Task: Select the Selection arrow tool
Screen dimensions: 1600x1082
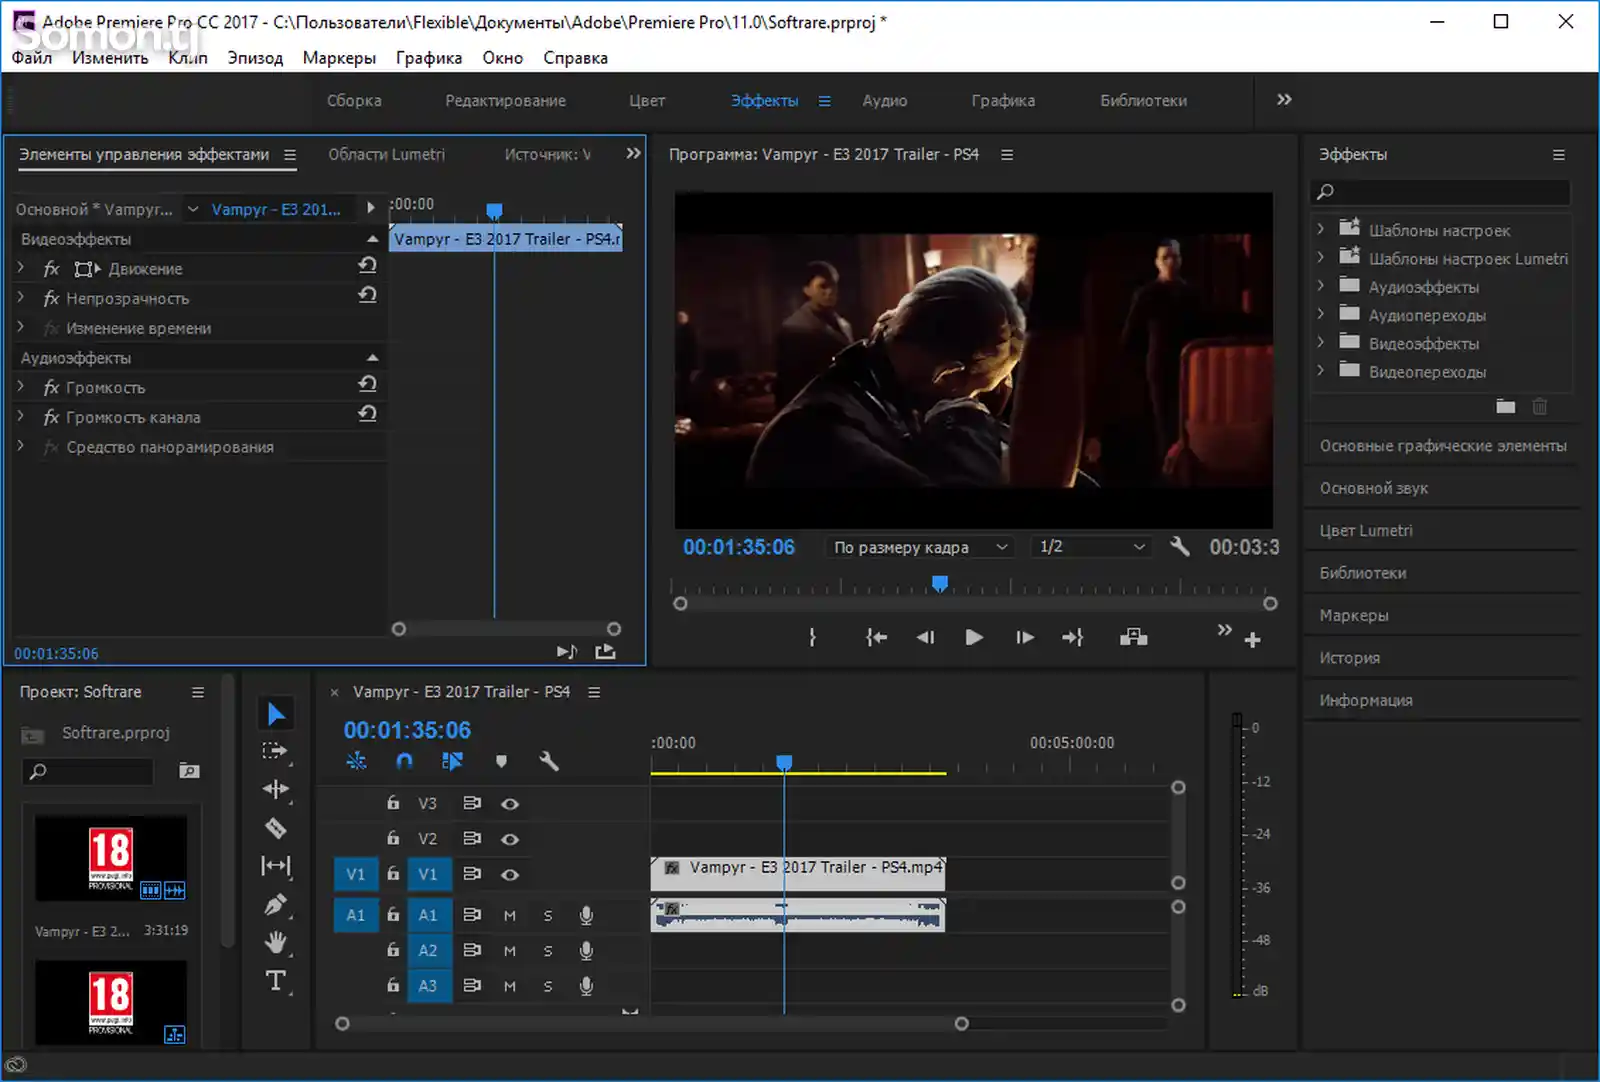Action: (277, 713)
